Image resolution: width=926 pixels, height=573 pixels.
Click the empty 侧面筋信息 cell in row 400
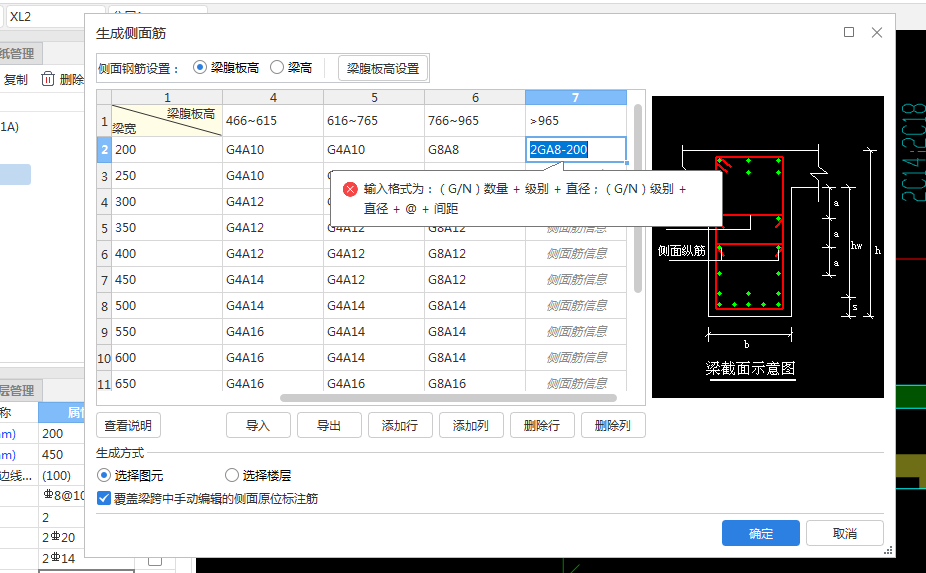[x=576, y=253]
